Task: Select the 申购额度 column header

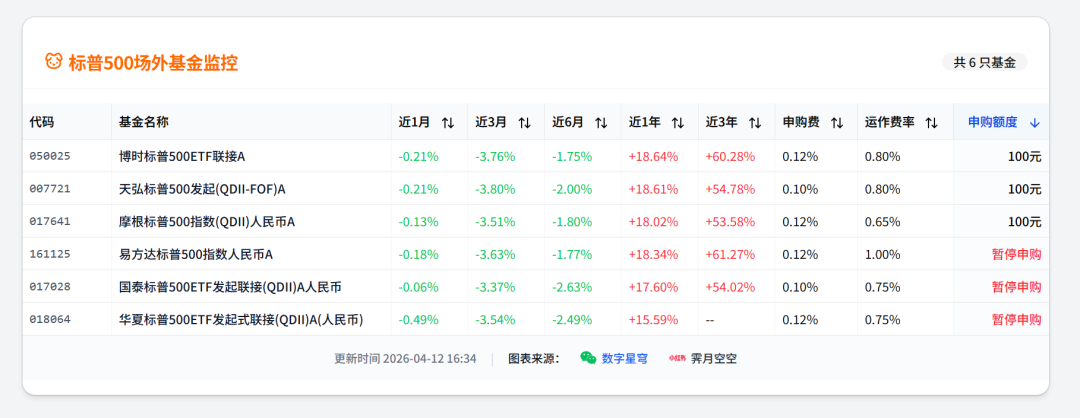Action: pos(992,122)
